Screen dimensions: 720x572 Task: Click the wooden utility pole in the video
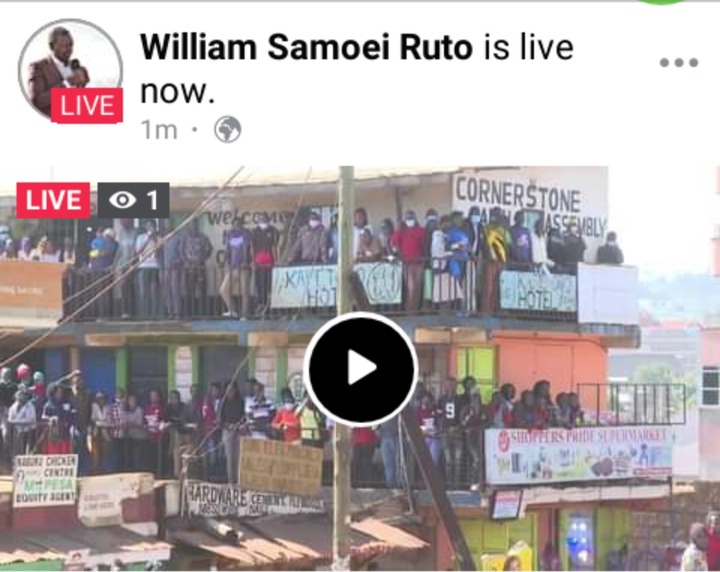tap(343, 369)
